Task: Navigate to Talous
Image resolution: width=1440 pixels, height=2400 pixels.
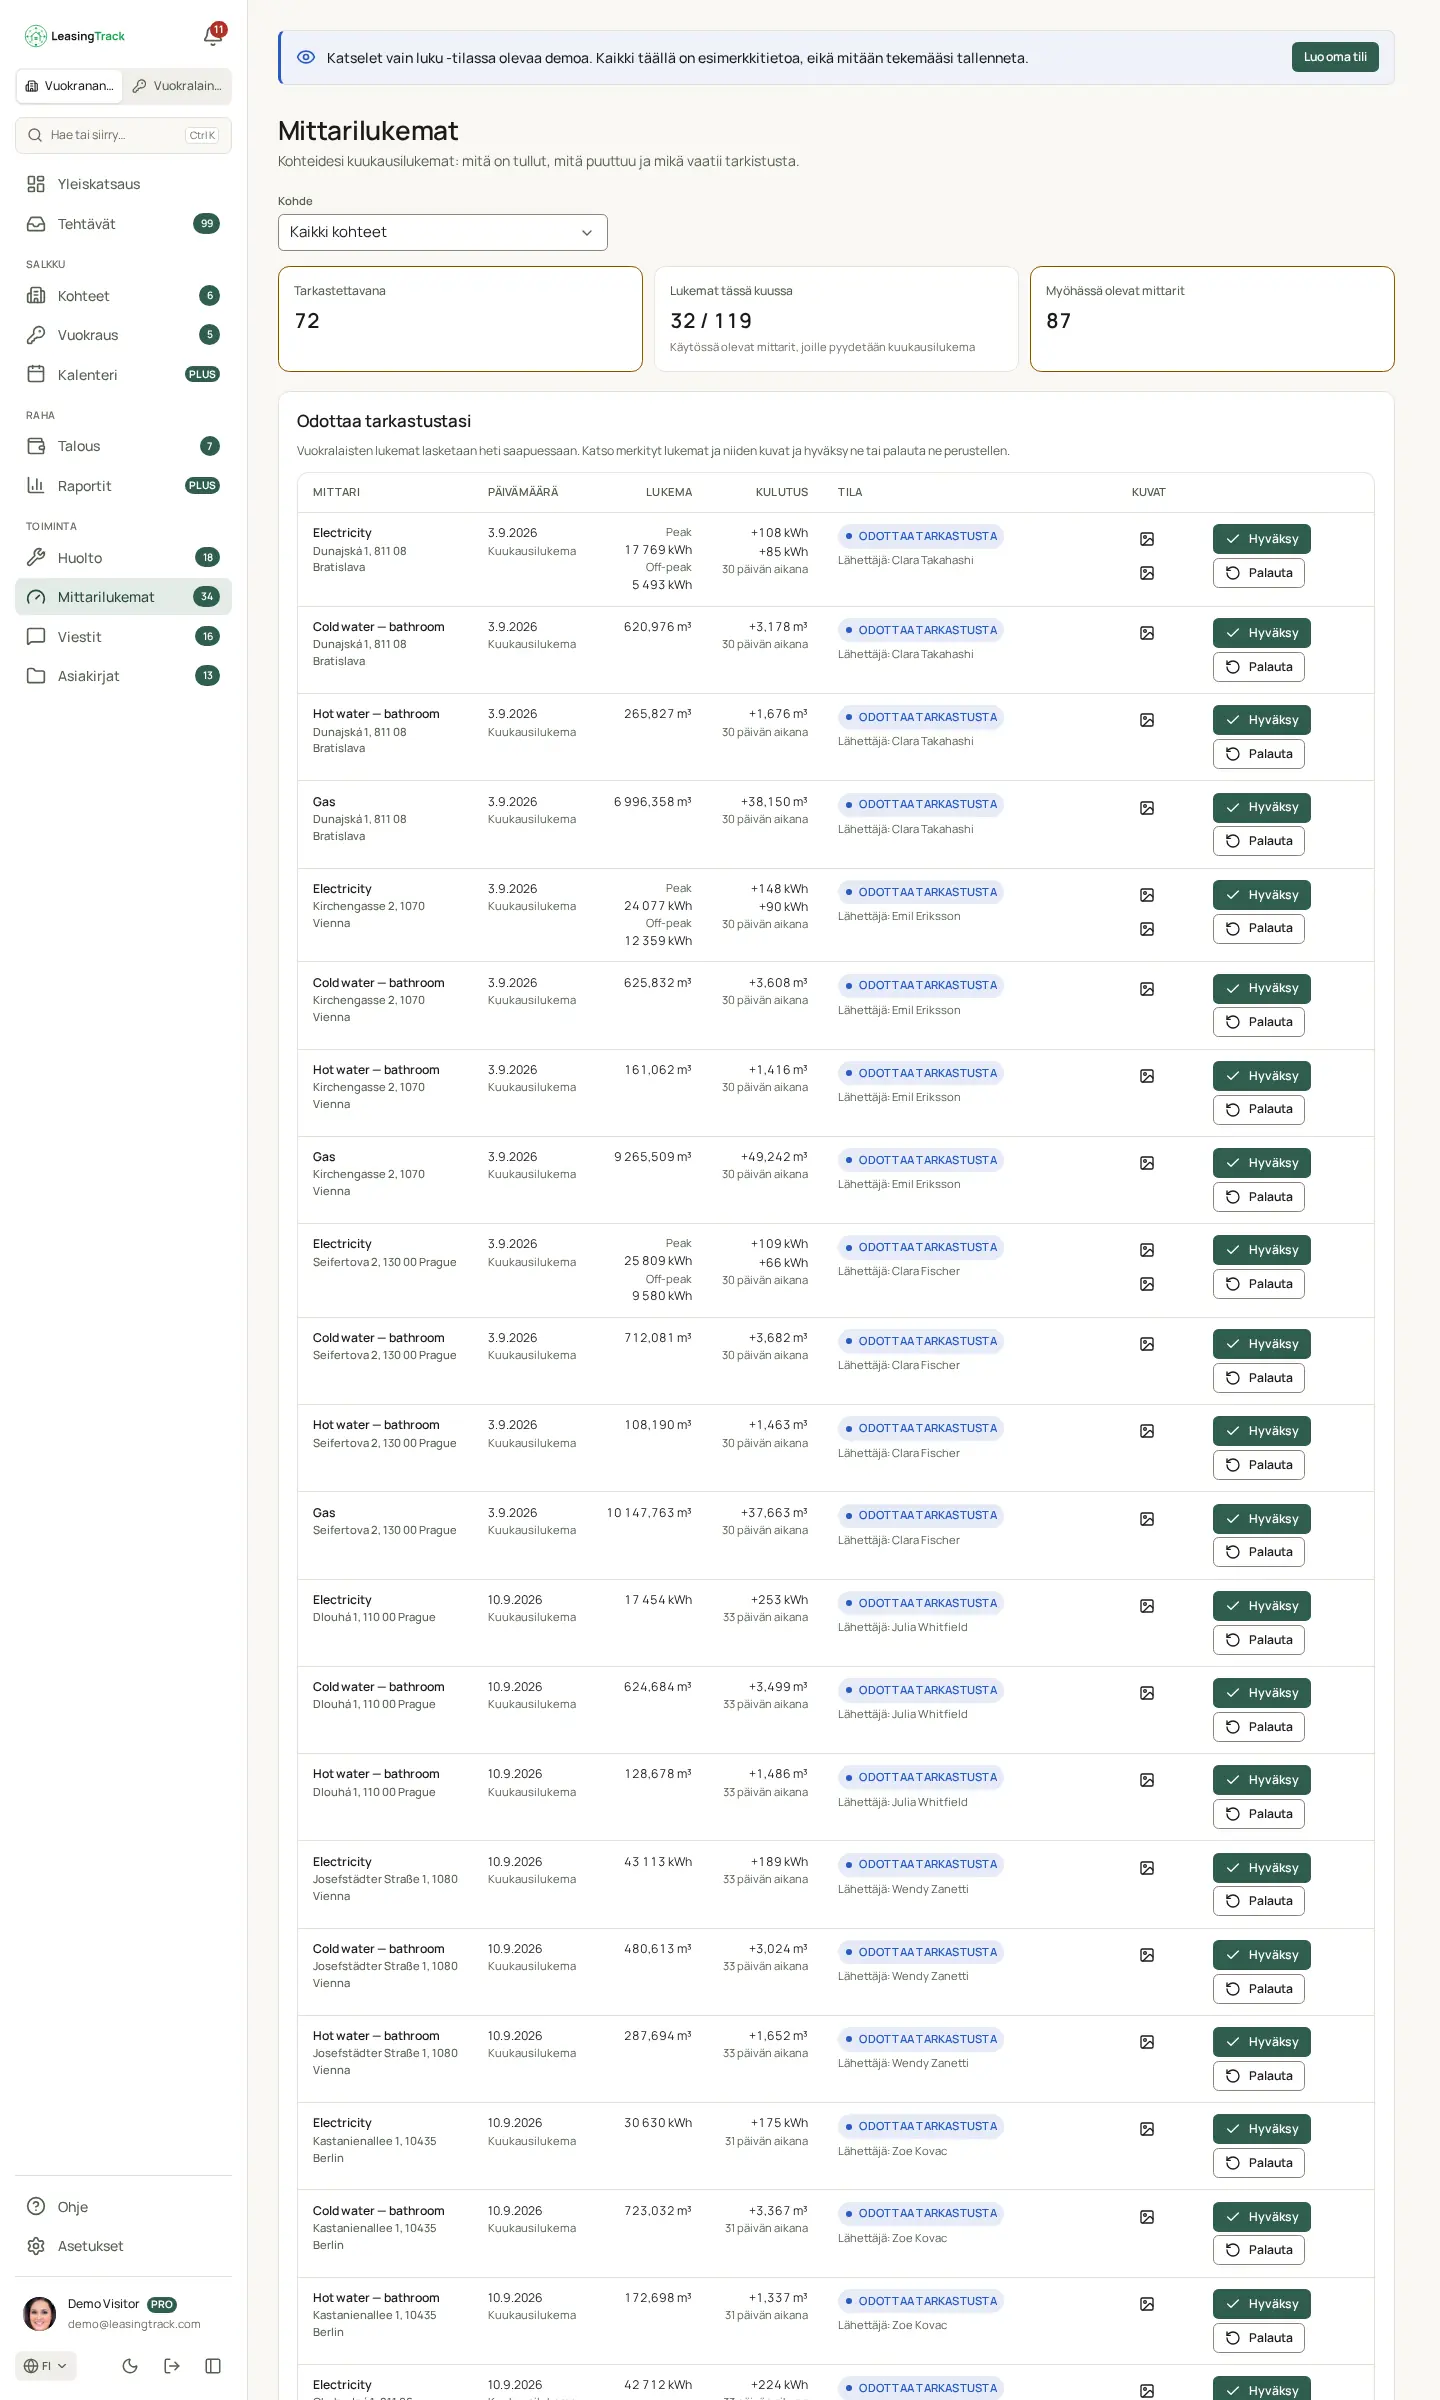Action: 123,446
